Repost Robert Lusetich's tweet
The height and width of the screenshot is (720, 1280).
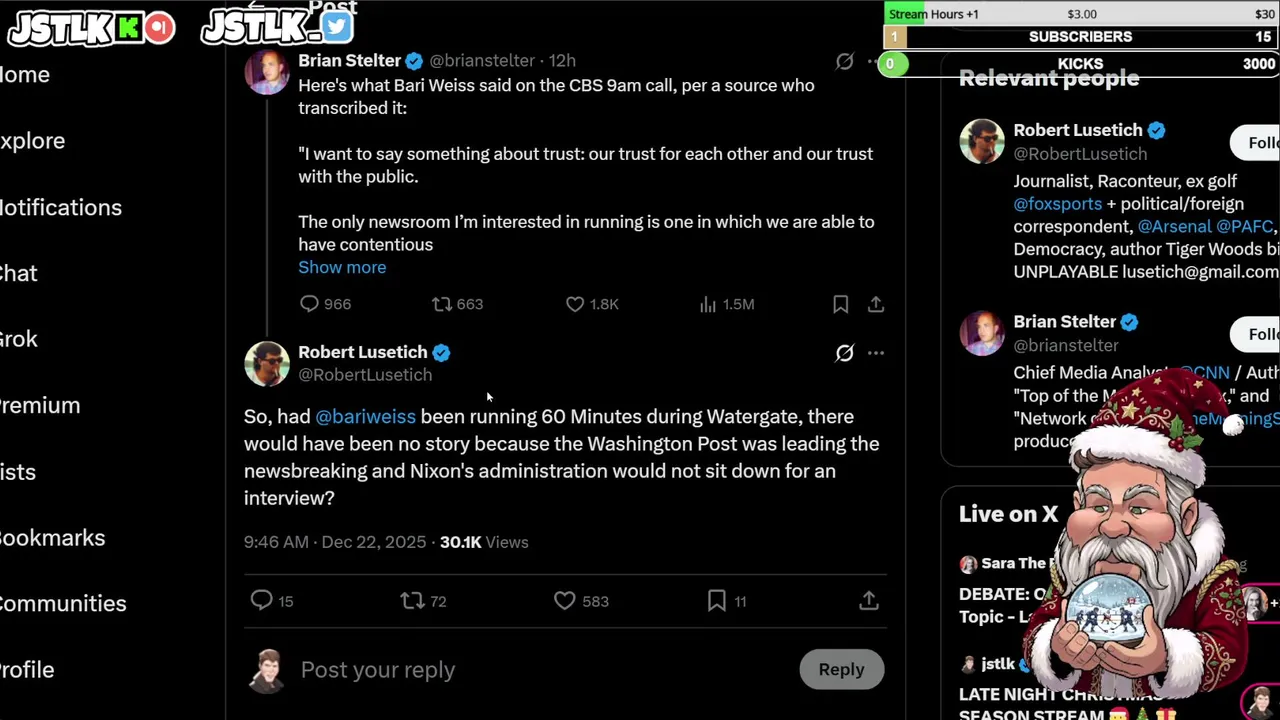[x=412, y=600]
